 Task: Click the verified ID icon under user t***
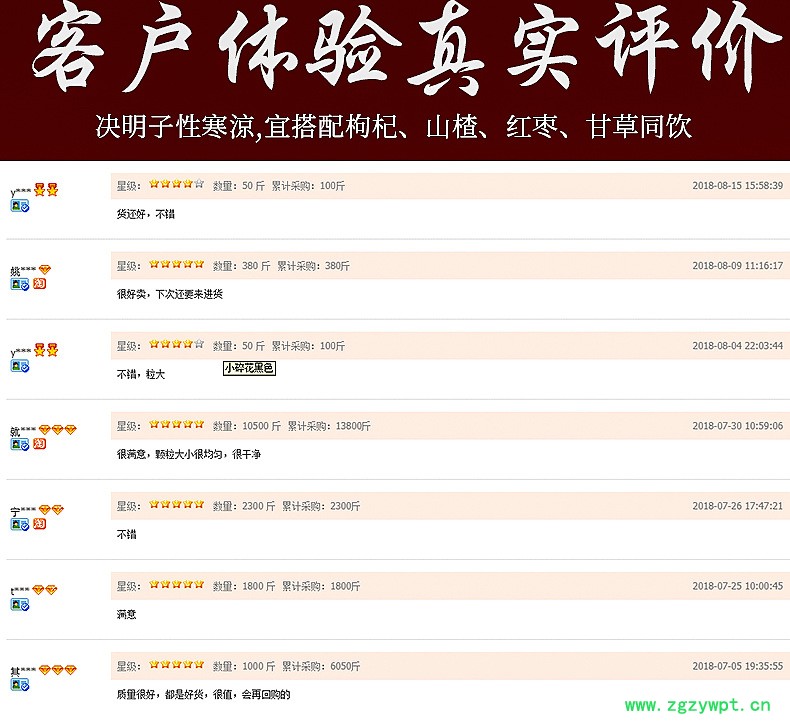click(x=19, y=605)
